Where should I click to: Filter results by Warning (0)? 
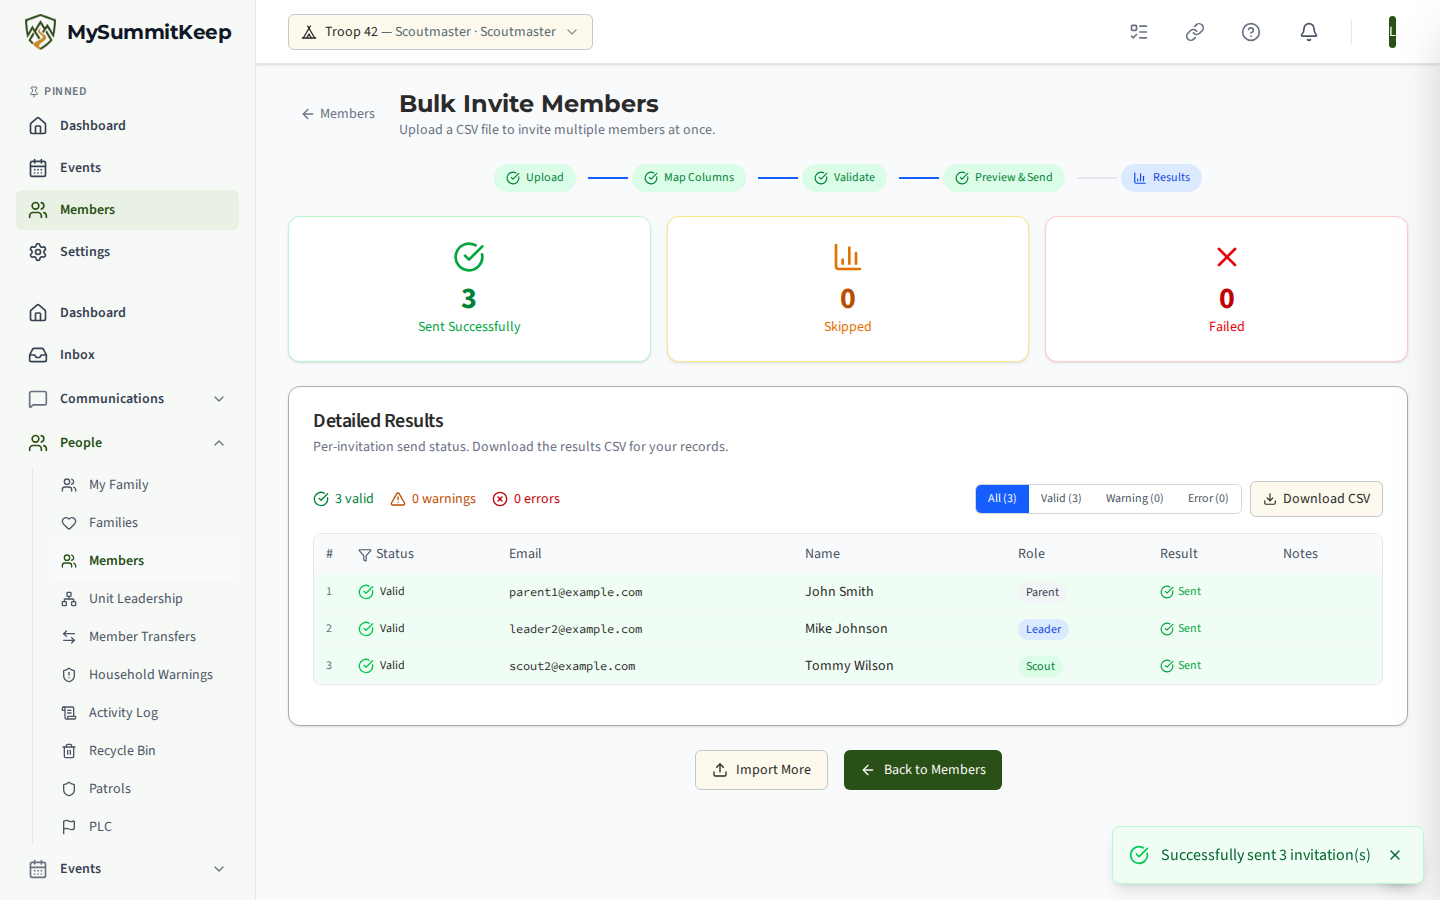pos(1135,499)
